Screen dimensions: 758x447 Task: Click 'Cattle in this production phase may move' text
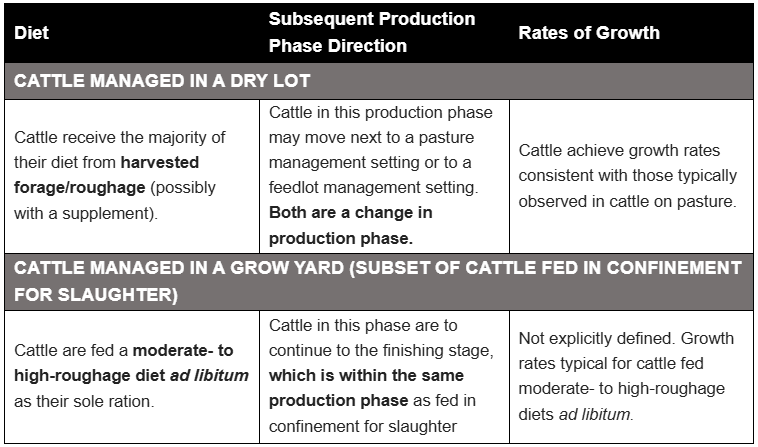[x=380, y=124]
